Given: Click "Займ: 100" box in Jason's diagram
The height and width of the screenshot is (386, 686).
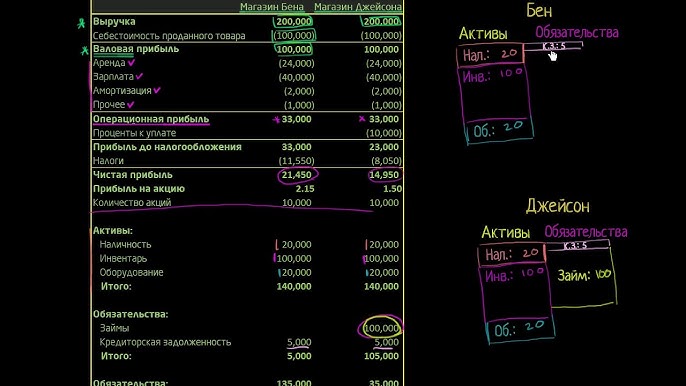Looking at the screenshot, I should (x=583, y=276).
